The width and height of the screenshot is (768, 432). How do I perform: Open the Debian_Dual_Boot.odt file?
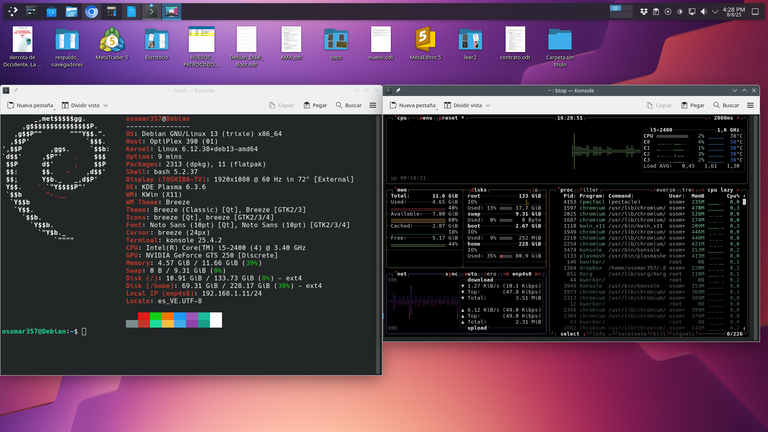tap(246, 48)
